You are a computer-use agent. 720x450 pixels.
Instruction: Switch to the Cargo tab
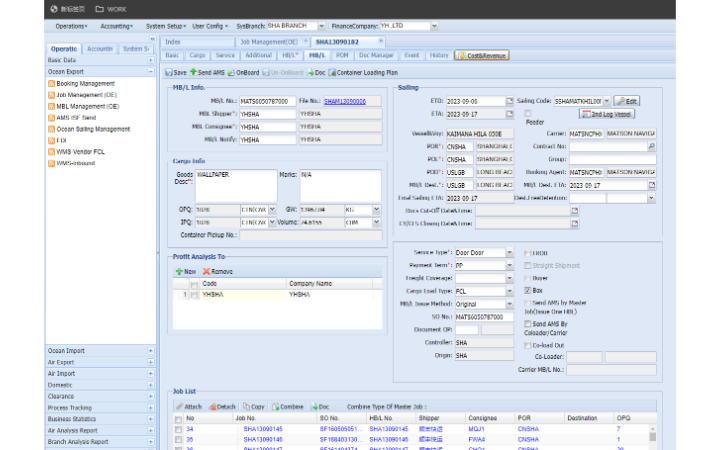[x=197, y=55]
